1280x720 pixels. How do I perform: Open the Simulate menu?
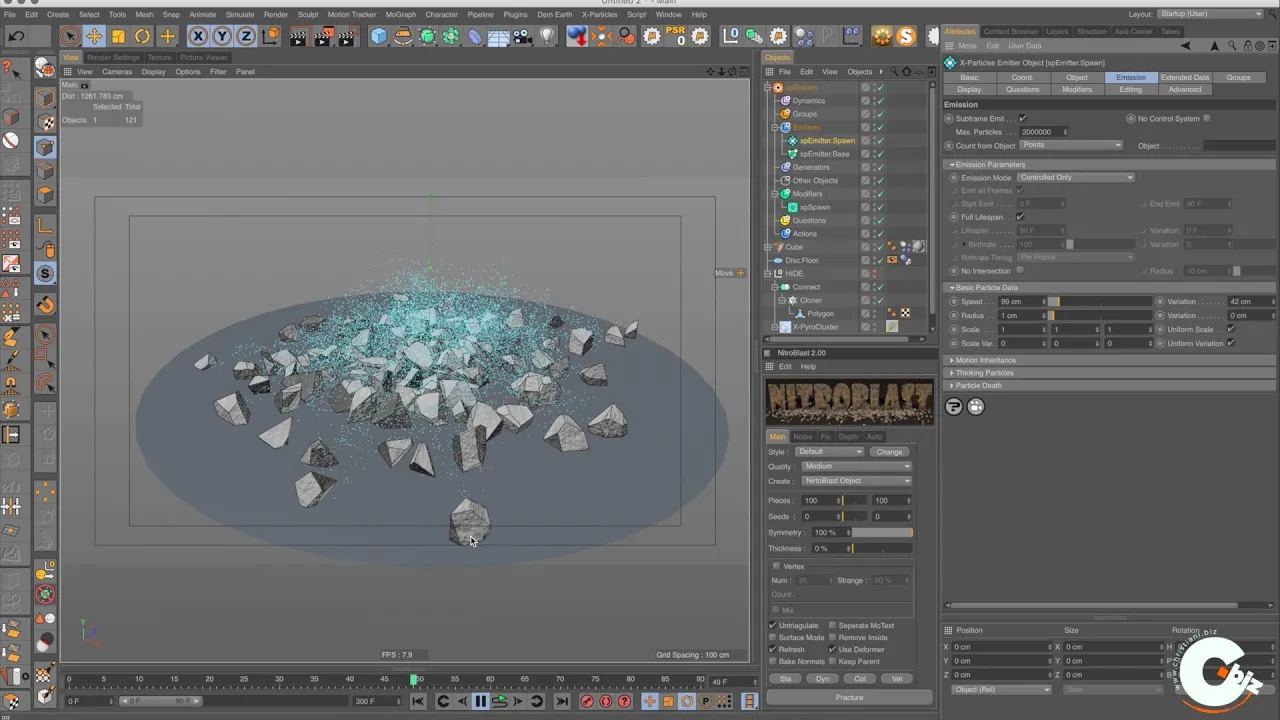pos(240,14)
